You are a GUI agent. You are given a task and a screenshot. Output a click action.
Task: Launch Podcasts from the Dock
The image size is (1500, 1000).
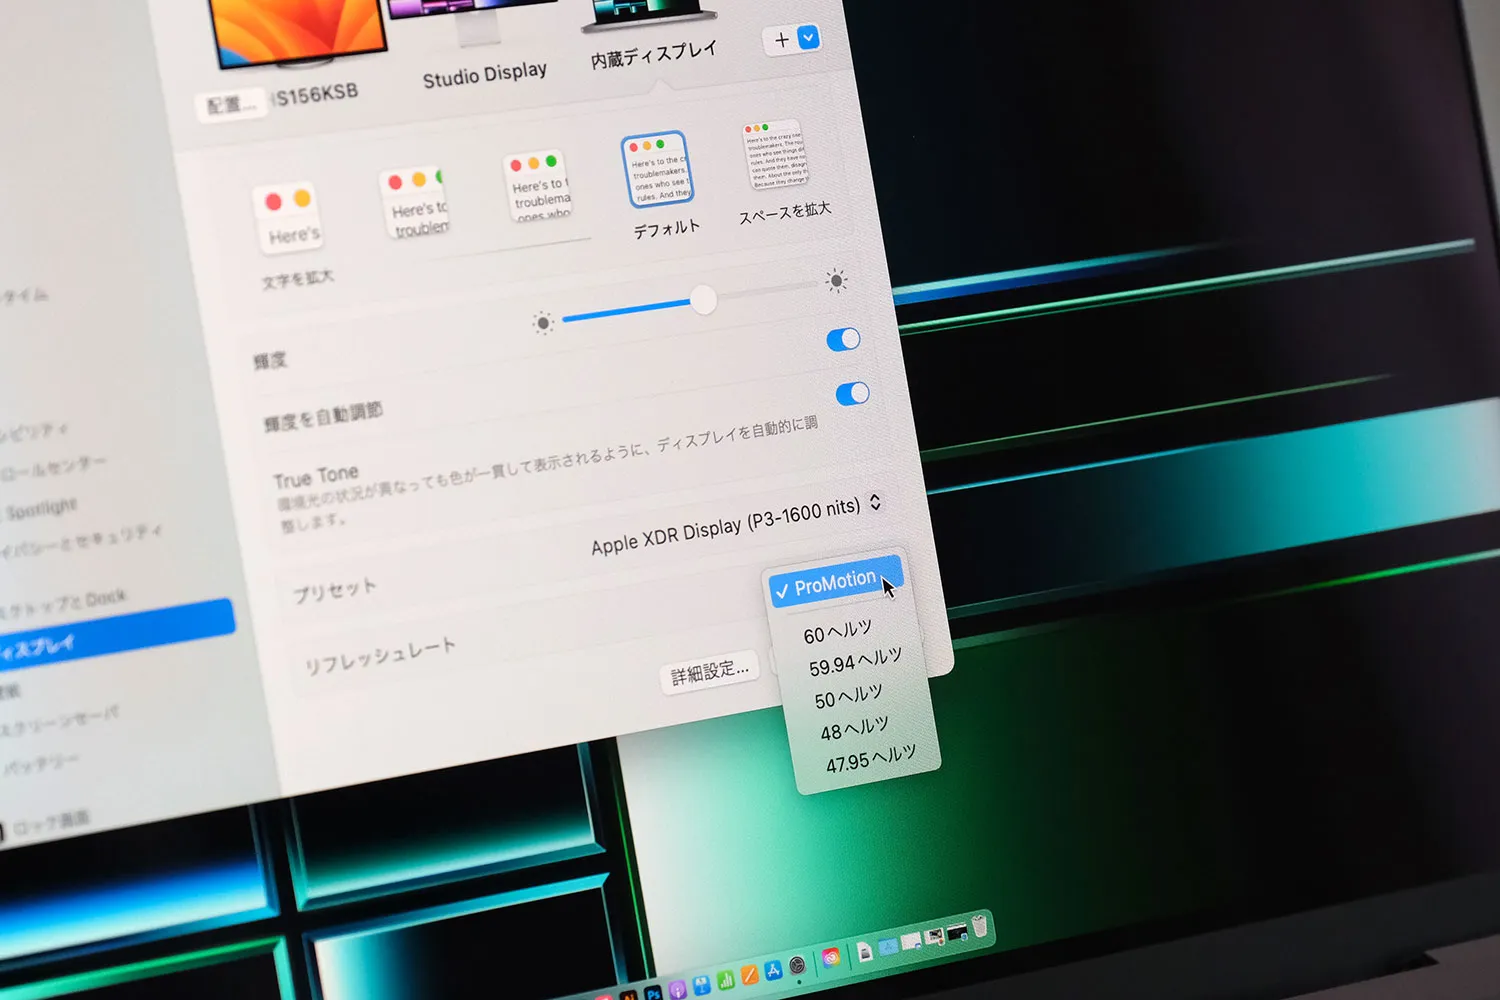point(678,990)
